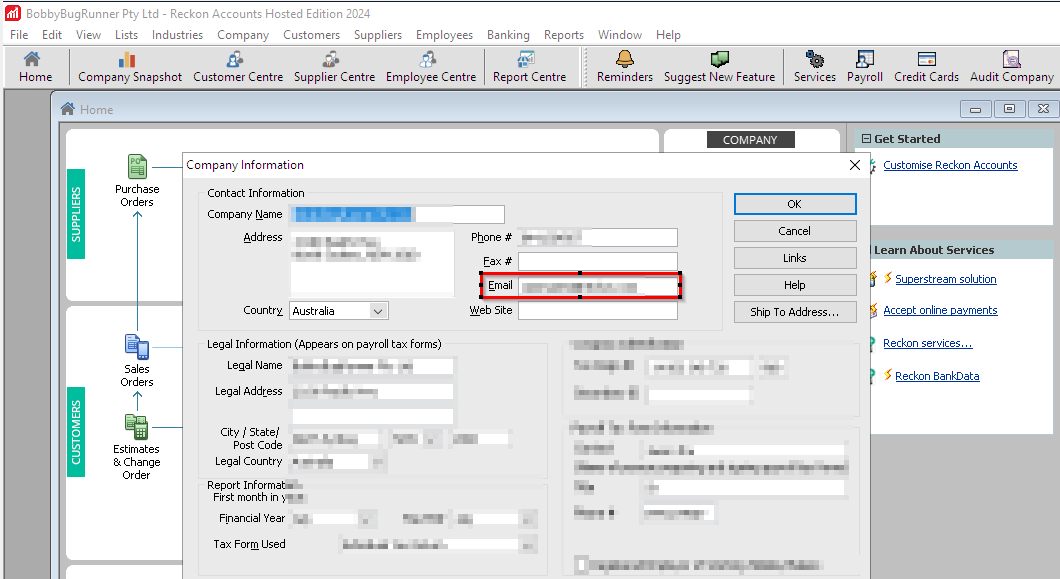Open the Help menu
The height and width of the screenshot is (579, 1060).
coord(668,34)
